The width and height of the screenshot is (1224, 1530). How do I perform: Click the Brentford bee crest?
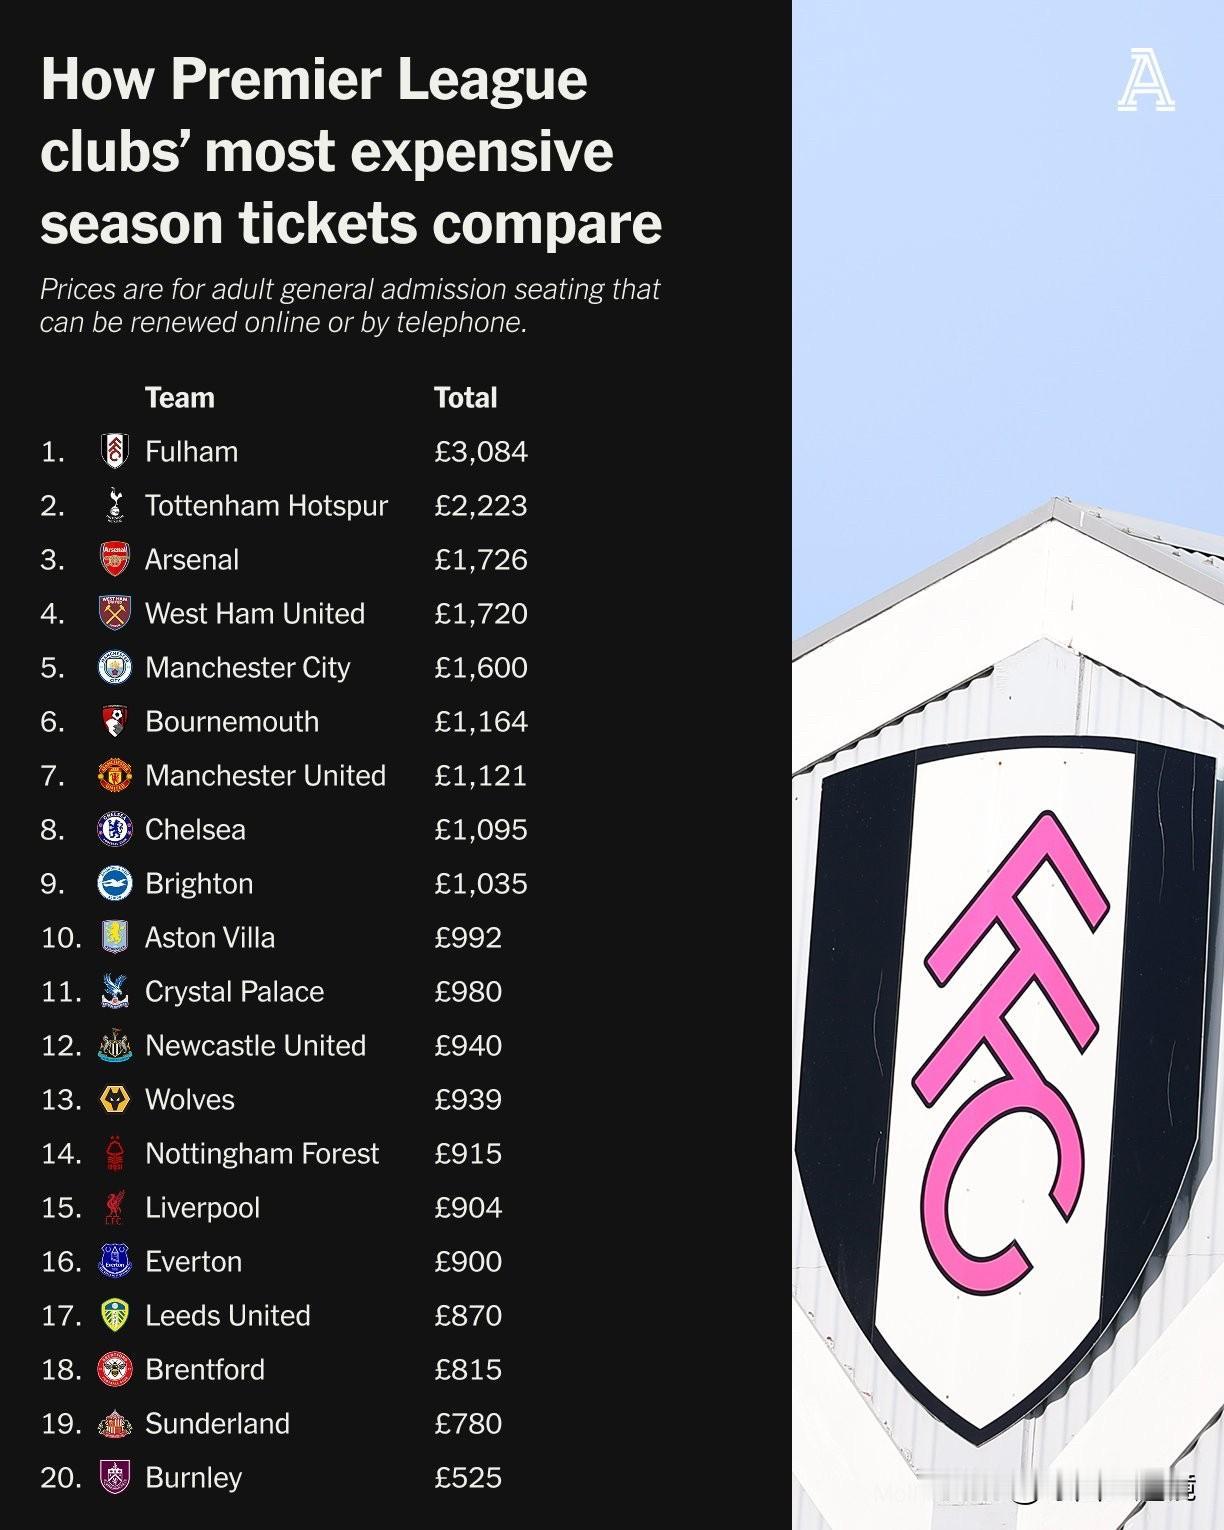tap(115, 1369)
